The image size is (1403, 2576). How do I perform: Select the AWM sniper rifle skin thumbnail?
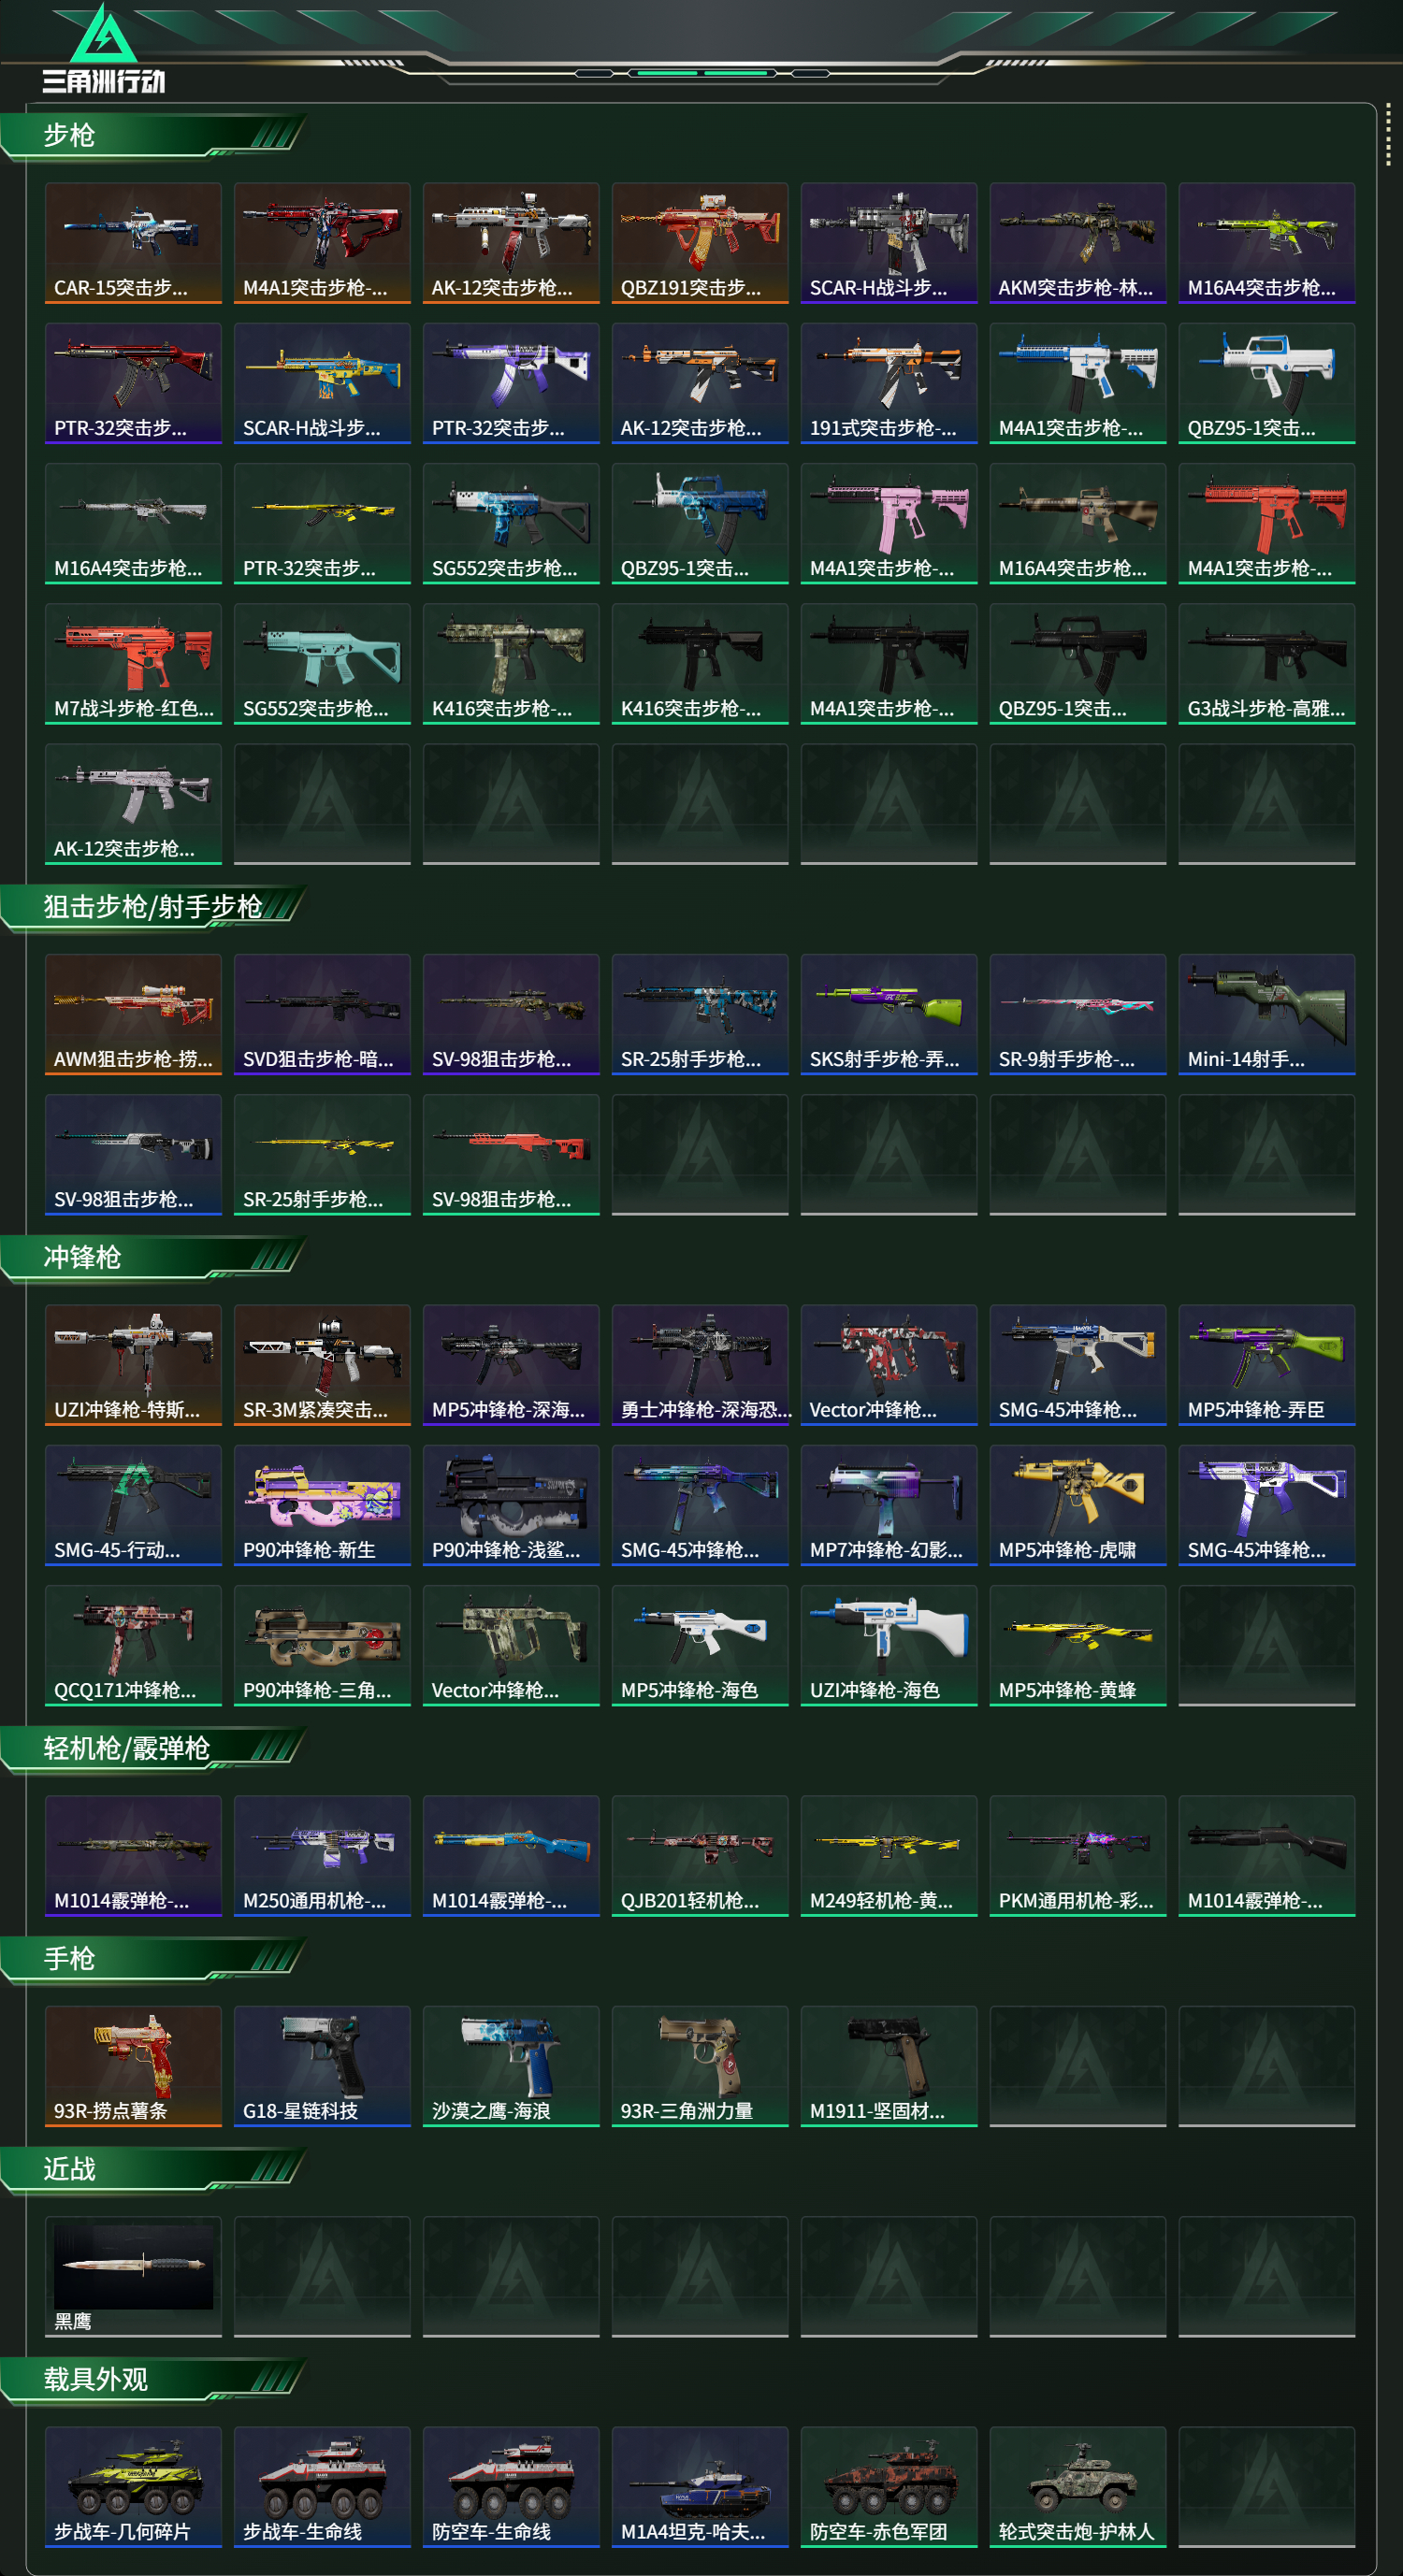[x=133, y=1014]
